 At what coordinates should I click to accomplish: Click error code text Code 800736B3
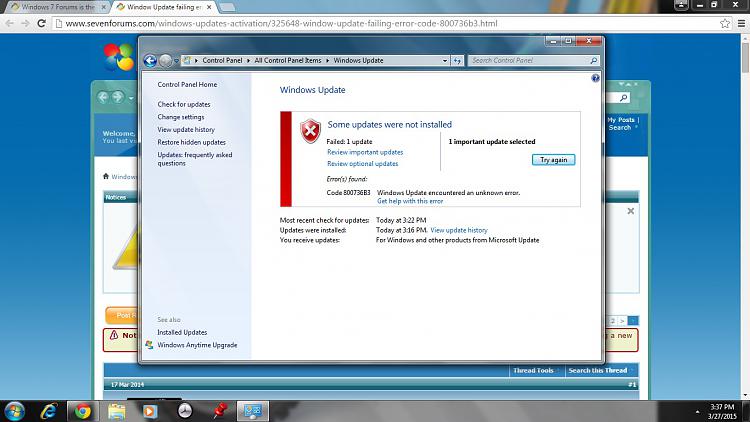(348, 193)
